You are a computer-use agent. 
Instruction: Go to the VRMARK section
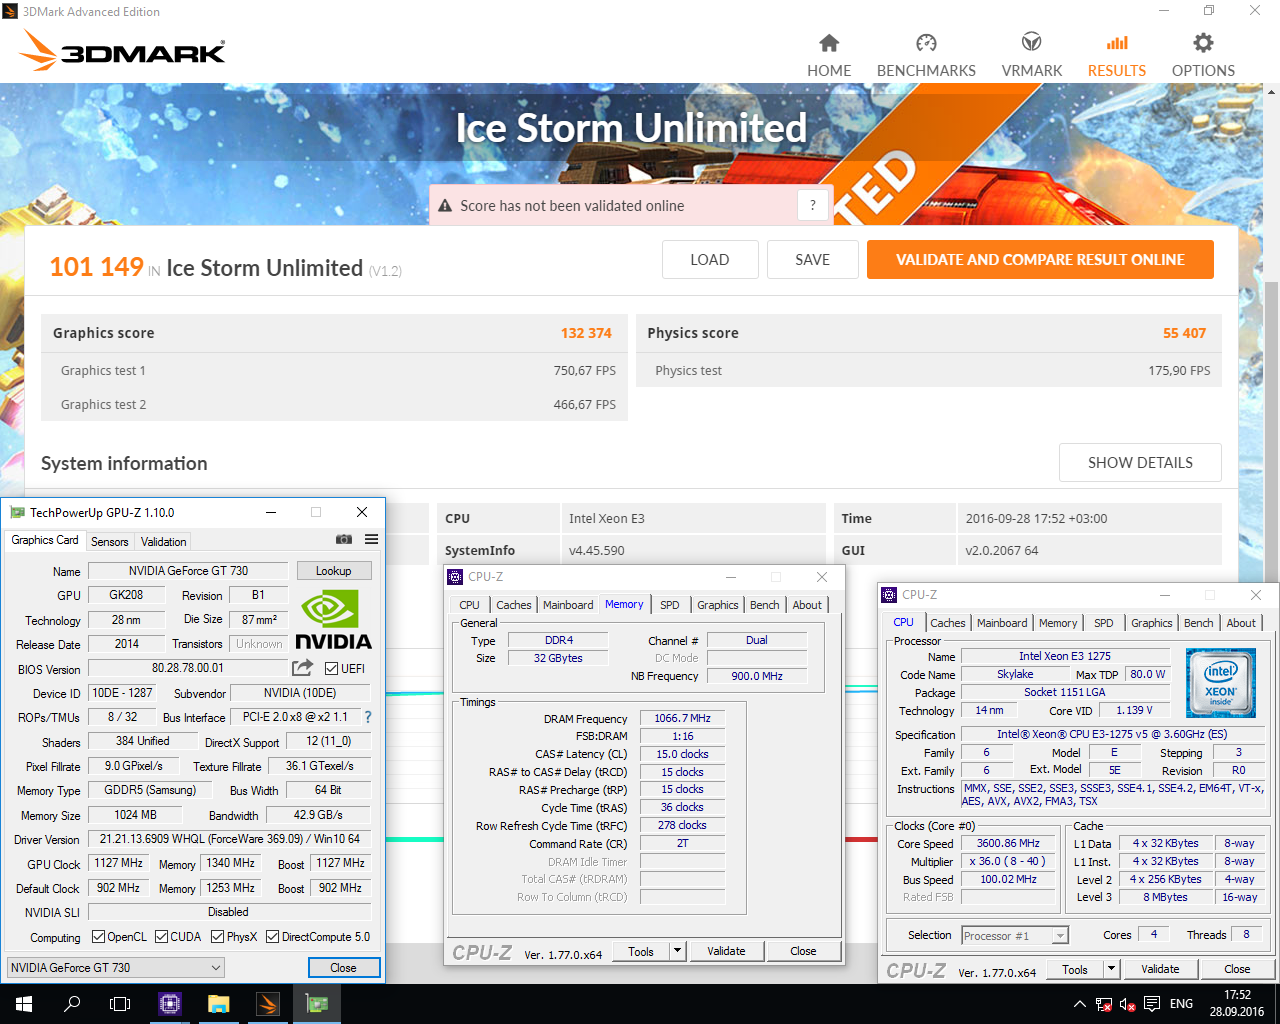click(1032, 56)
